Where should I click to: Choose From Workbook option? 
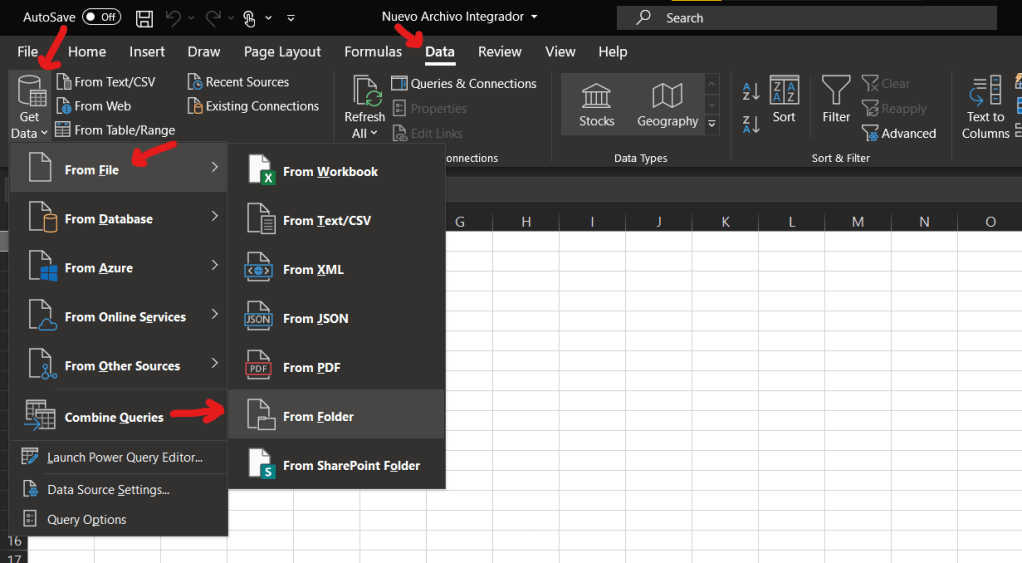[x=330, y=172]
